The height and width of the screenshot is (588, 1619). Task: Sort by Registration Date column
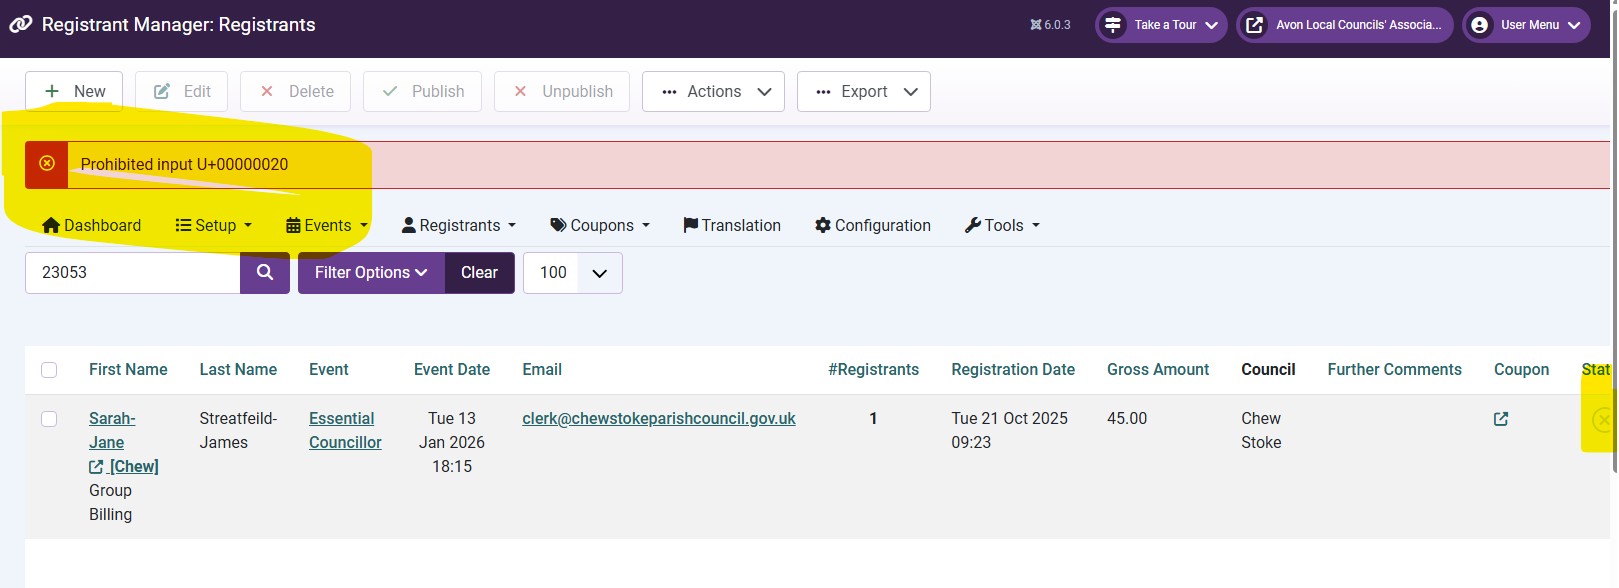(1012, 369)
